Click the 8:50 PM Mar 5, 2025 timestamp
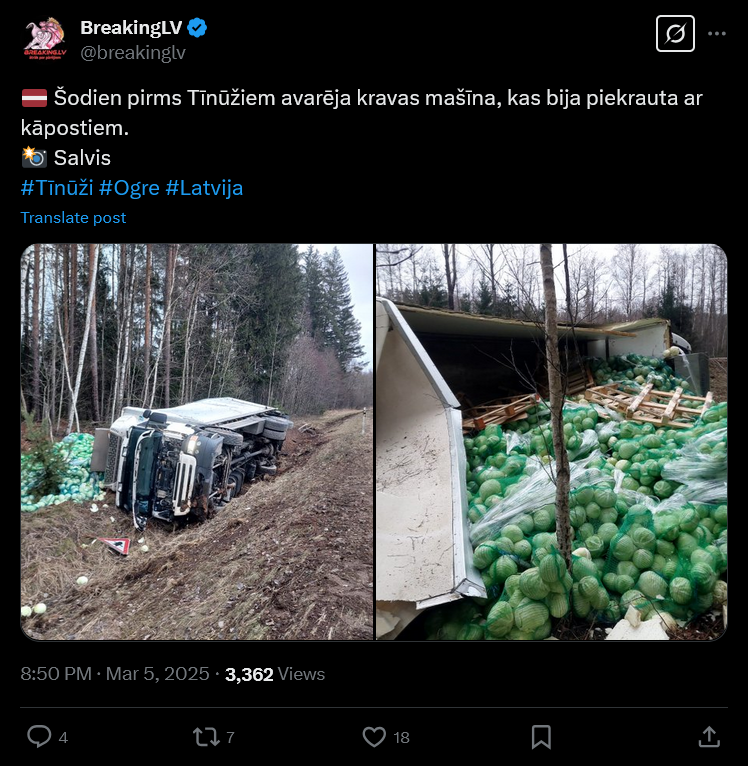 coord(115,674)
